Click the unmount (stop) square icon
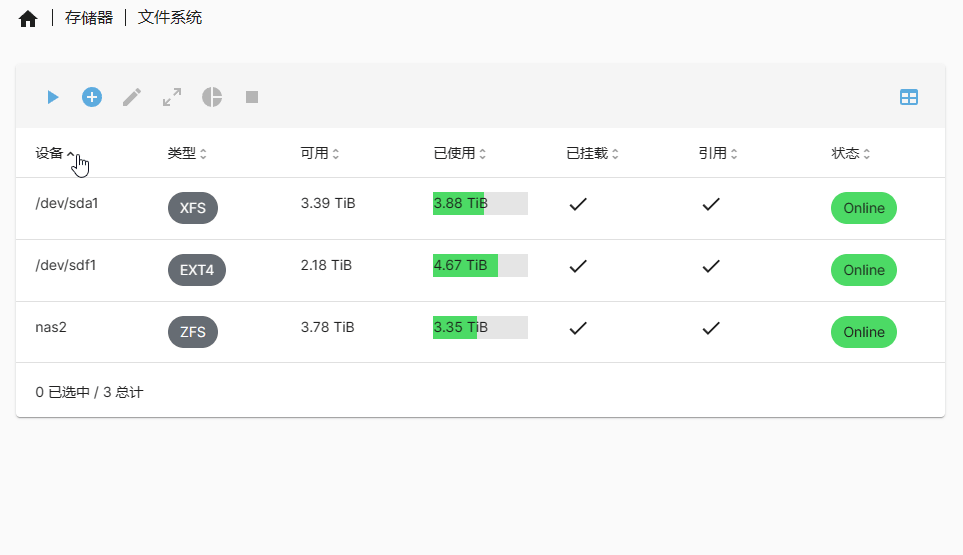The image size is (963, 555). pyautogui.click(x=252, y=97)
